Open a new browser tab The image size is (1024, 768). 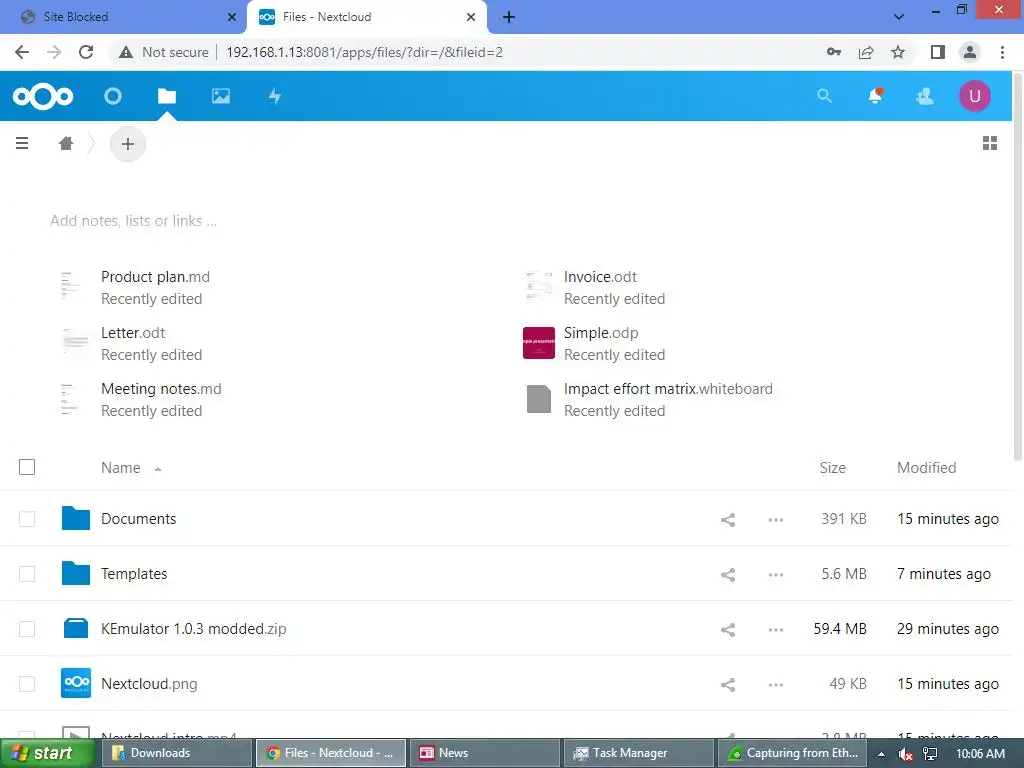click(509, 17)
